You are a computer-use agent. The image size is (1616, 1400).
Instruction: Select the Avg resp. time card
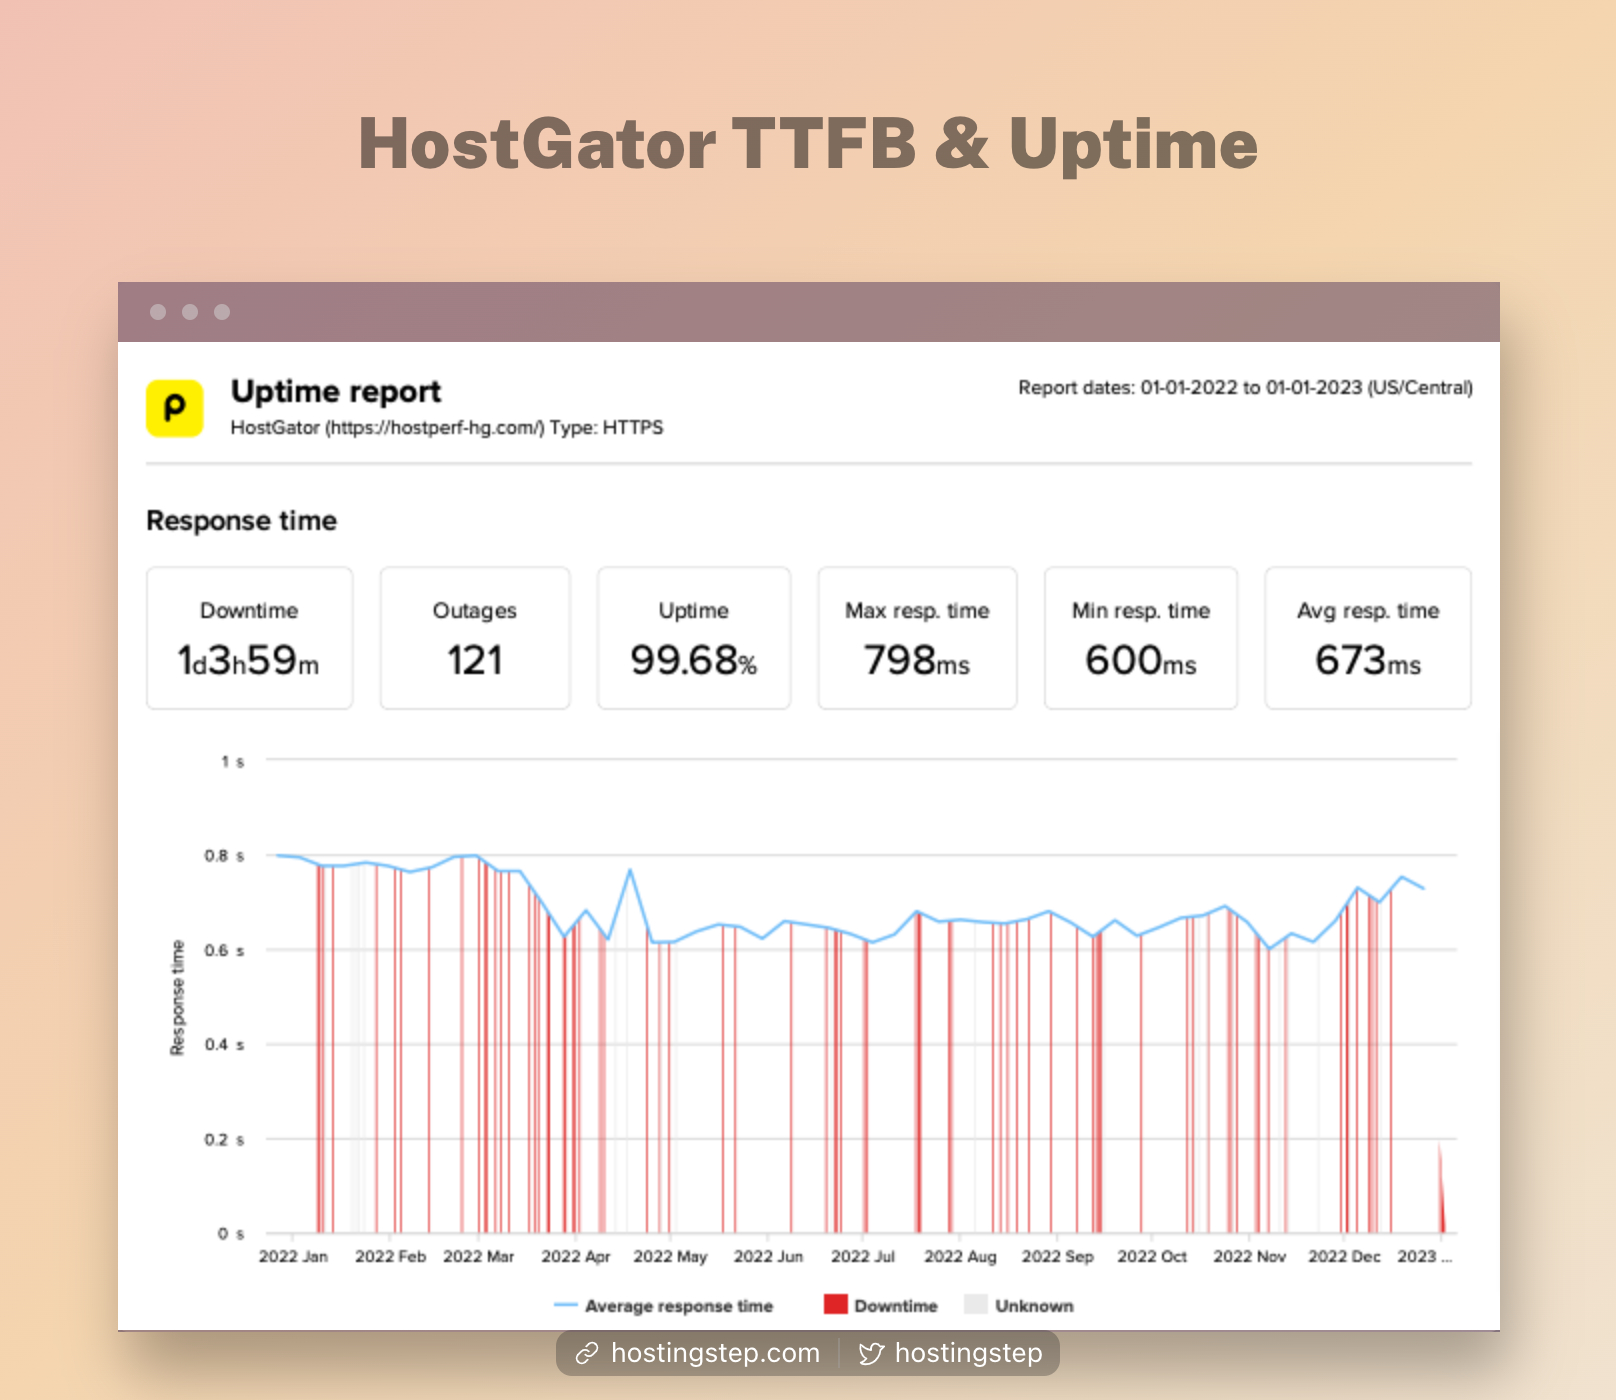(1368, 638)
